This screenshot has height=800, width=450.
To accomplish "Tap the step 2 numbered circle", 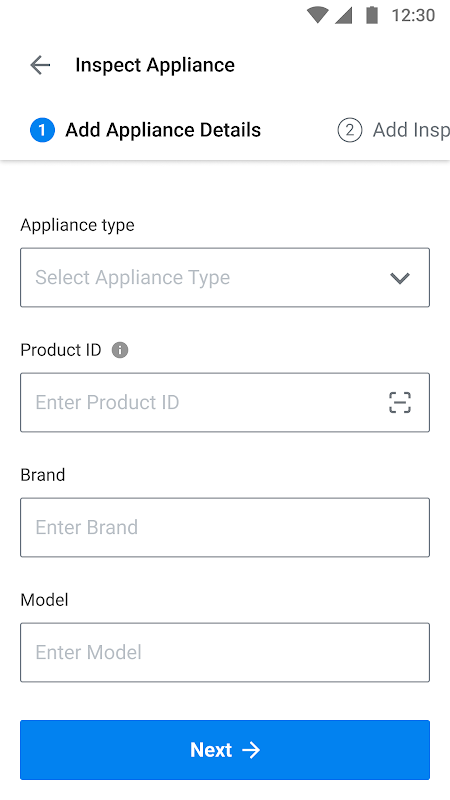I will (x=349, y=130).
